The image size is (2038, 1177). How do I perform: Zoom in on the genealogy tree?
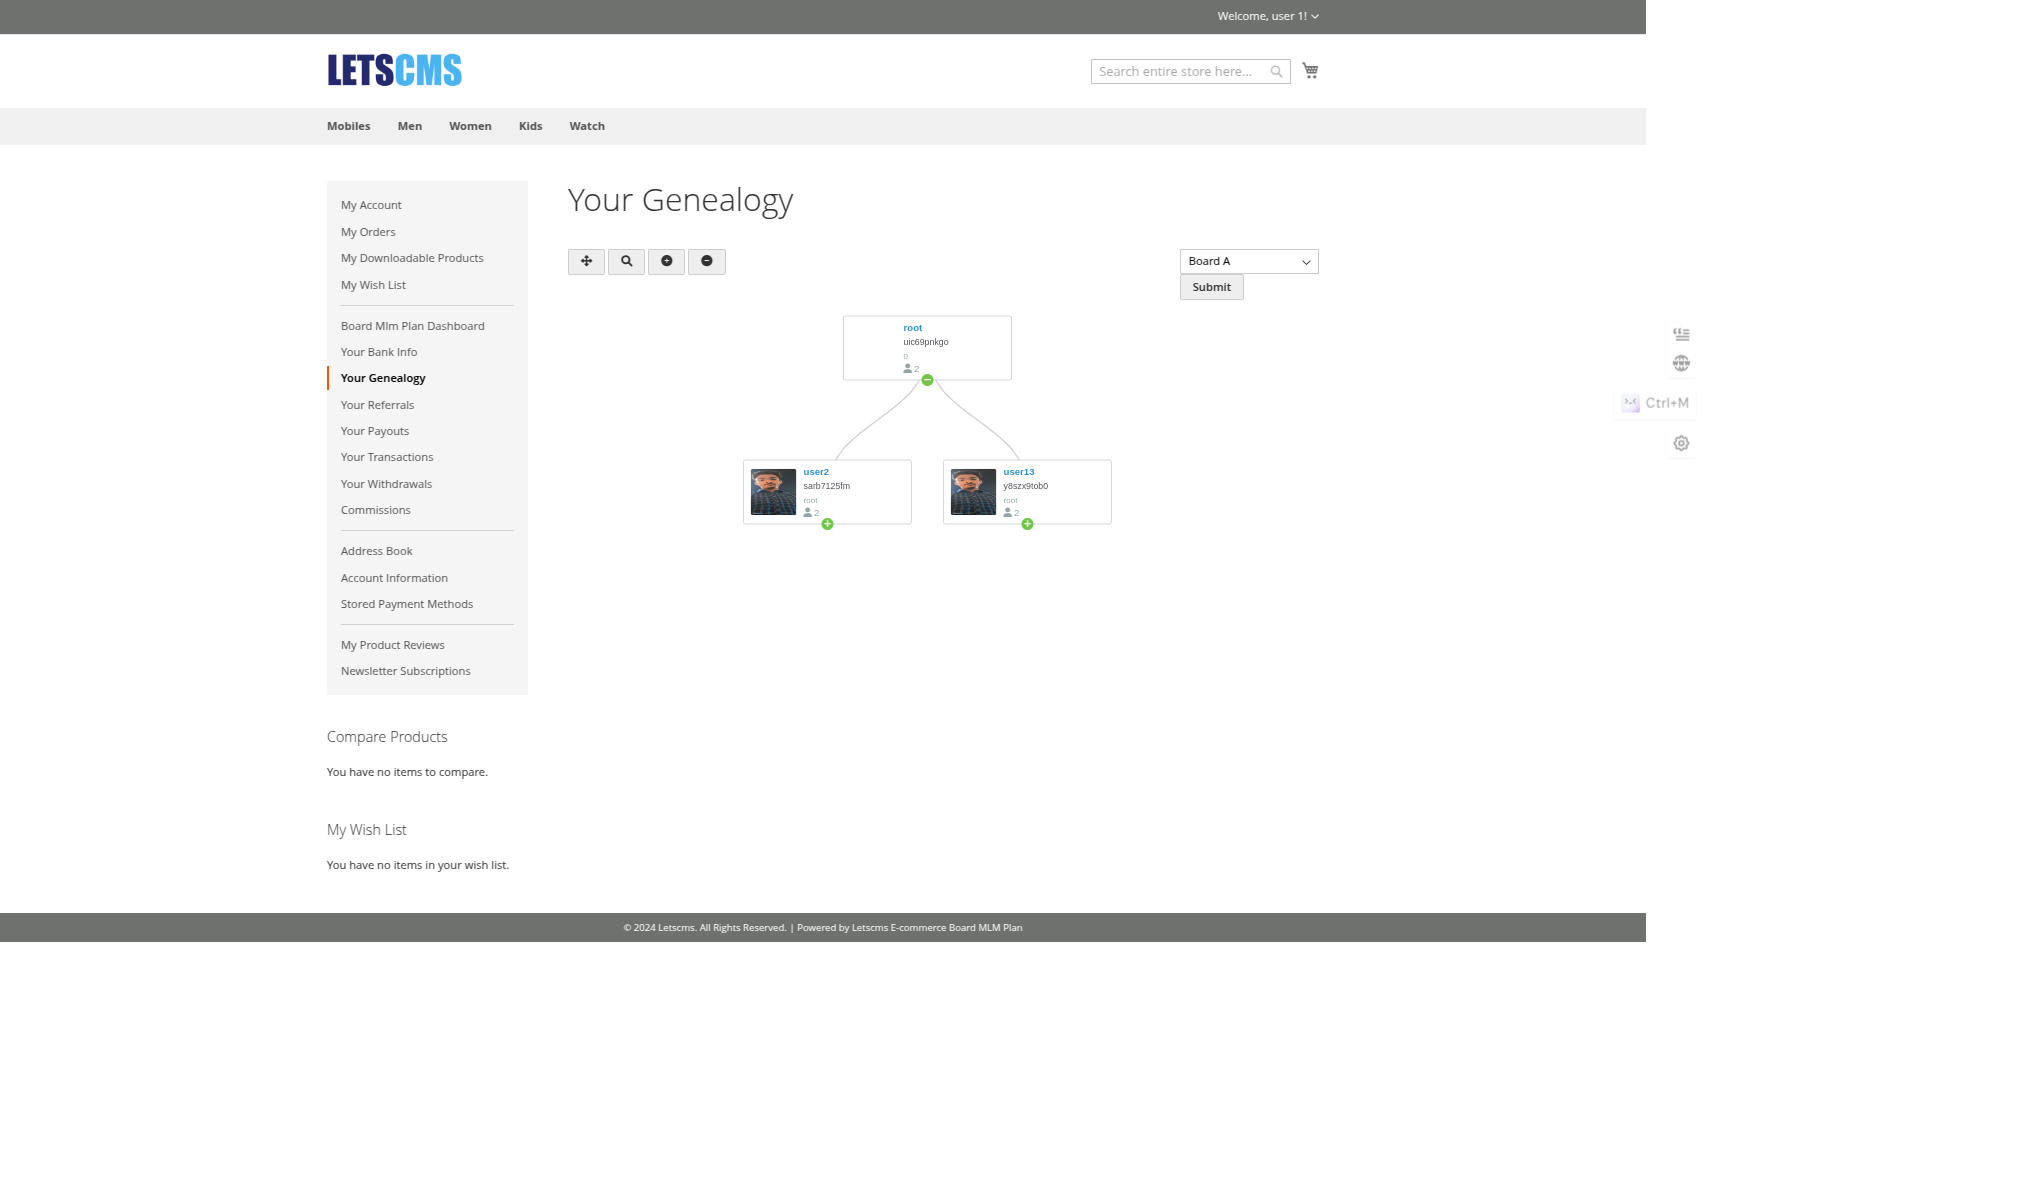click(666, 261)
